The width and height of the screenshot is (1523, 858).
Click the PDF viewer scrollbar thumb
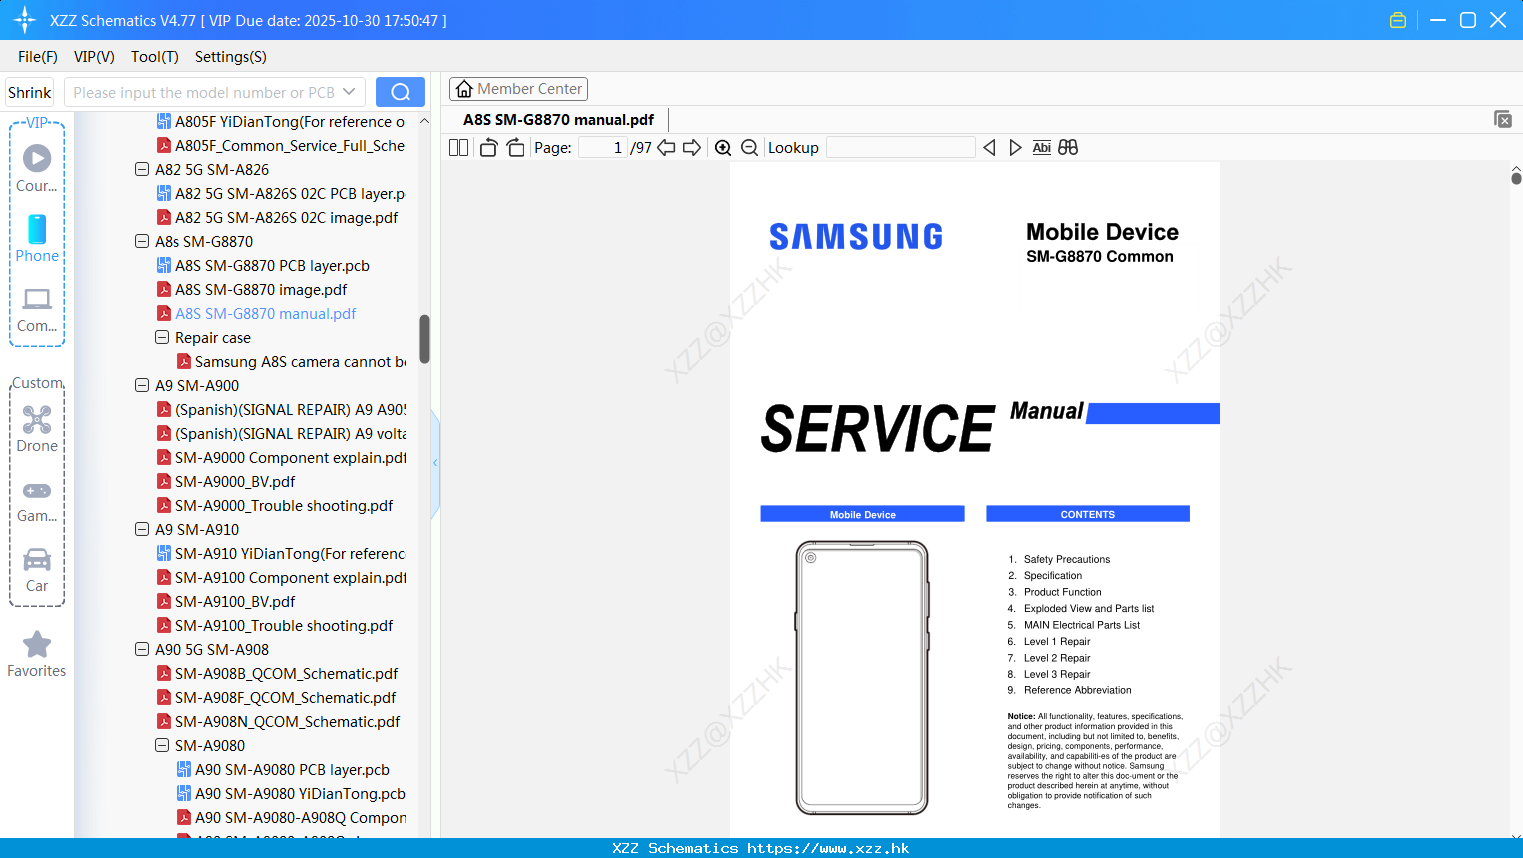[x=1516, y=178]
